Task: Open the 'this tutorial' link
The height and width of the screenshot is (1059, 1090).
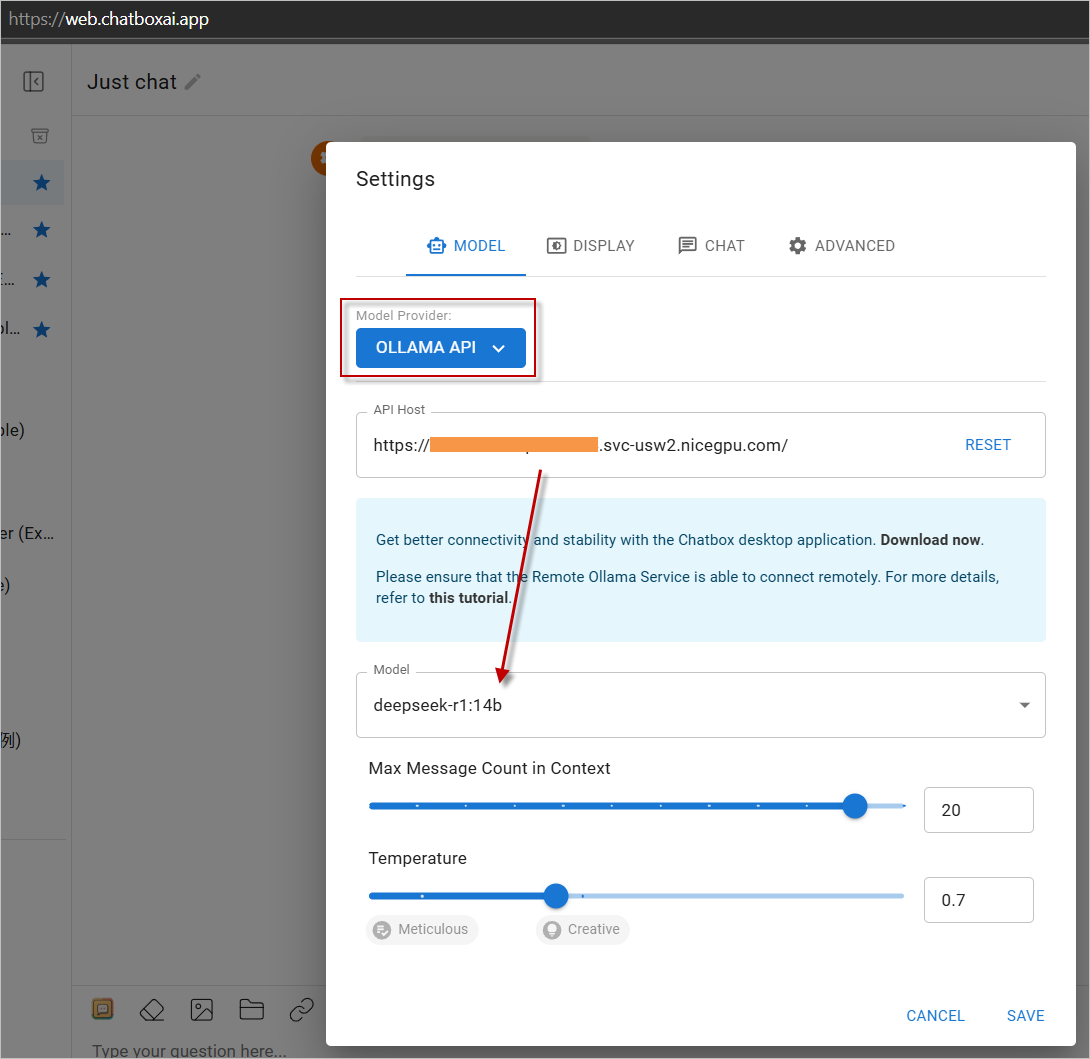Action: [469, 598]
